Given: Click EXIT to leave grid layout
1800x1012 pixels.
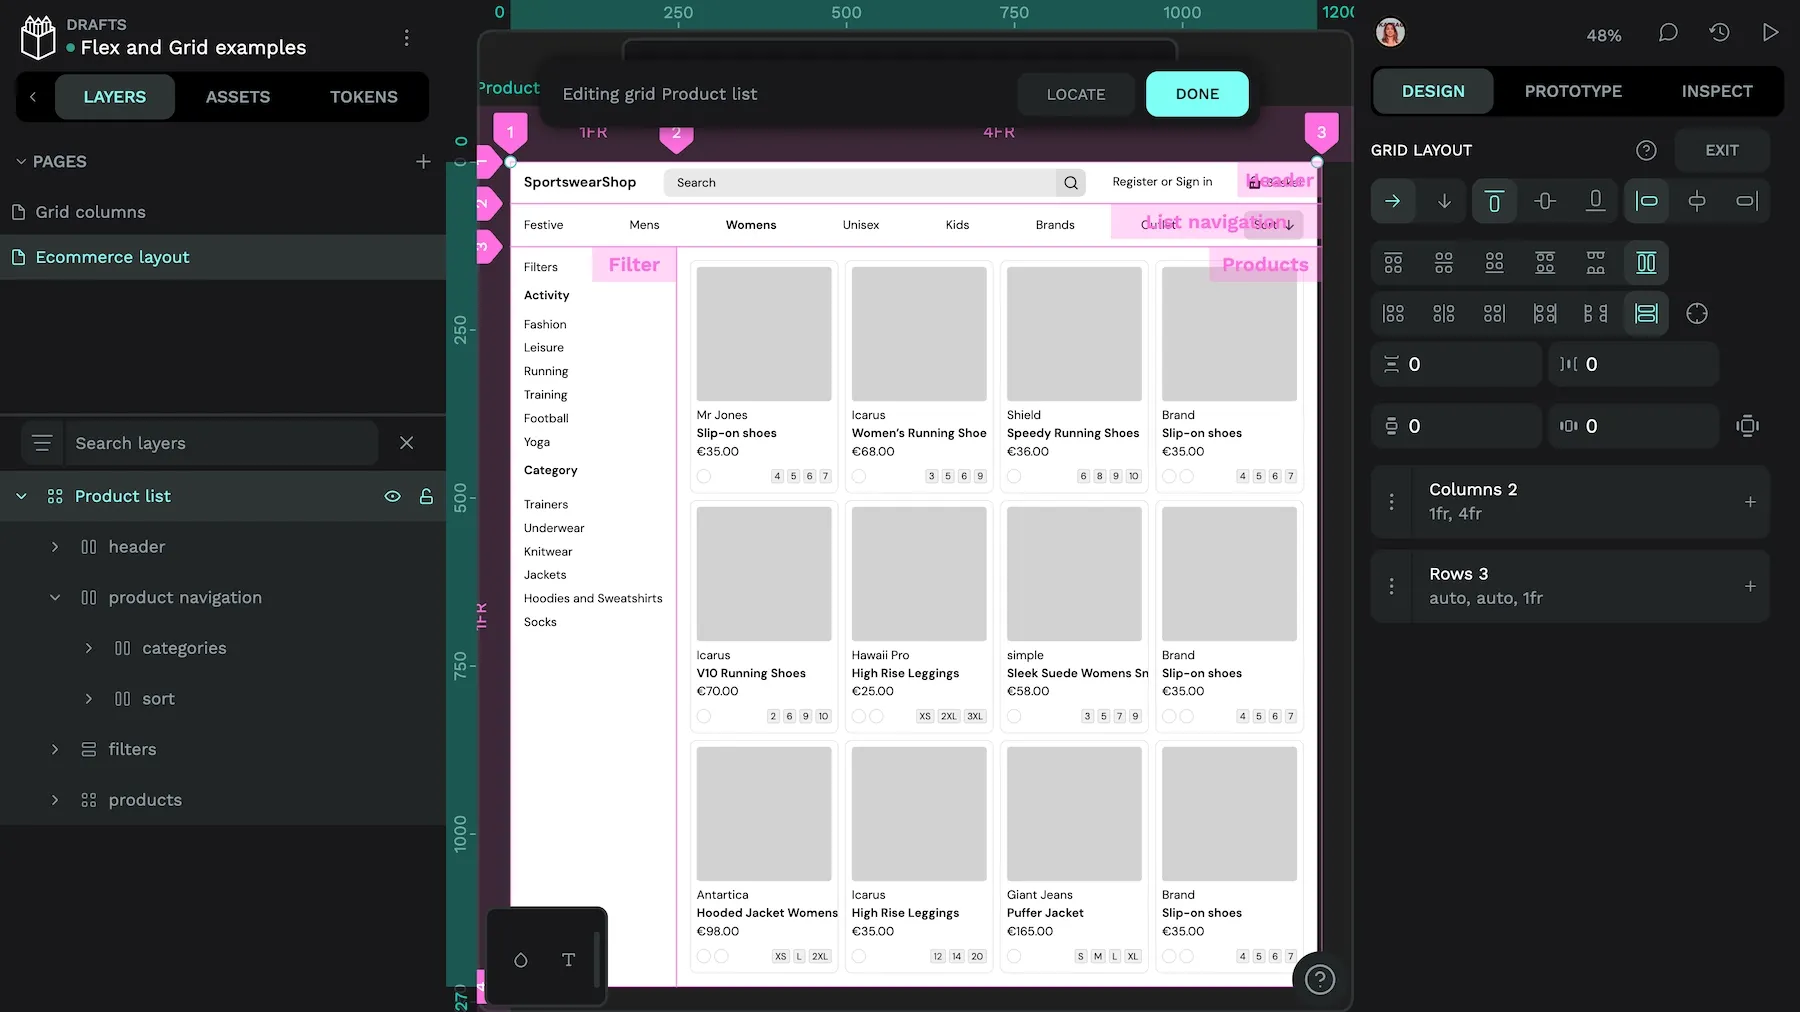Looking at the screenshot, I should (1721, 150).
